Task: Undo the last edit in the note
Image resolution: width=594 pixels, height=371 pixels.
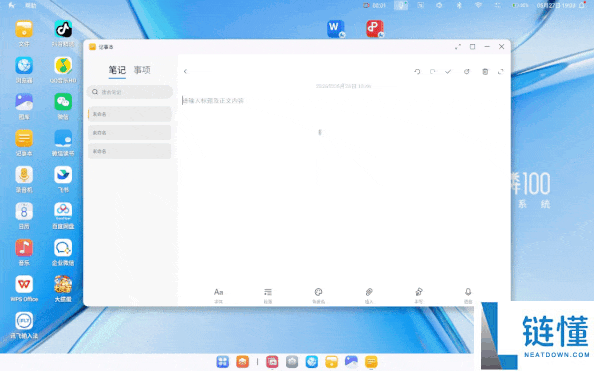Action: tap(417, 71)
